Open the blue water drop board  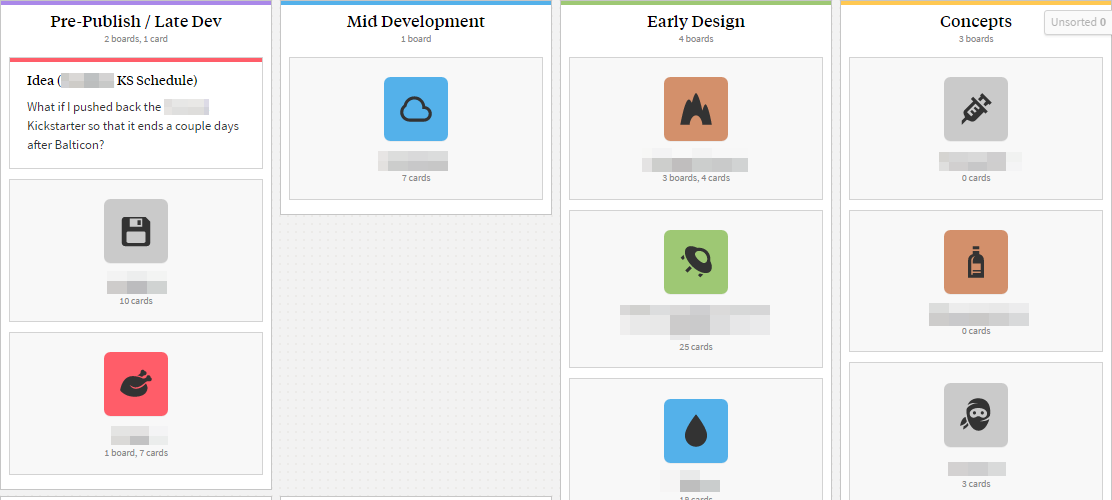coord(696,430)
